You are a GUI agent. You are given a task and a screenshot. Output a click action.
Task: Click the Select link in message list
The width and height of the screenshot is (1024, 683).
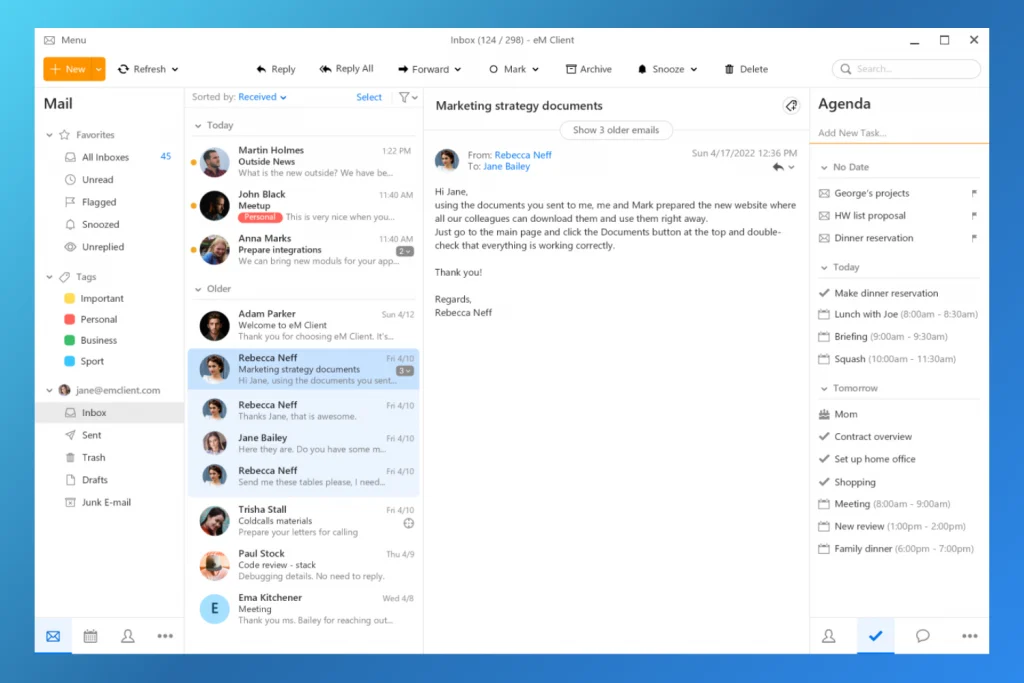pos(369,97)
